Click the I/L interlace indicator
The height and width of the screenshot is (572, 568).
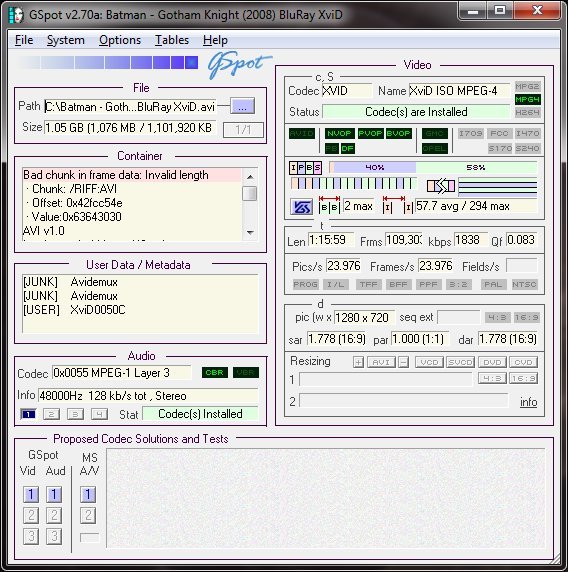(336, 284)
